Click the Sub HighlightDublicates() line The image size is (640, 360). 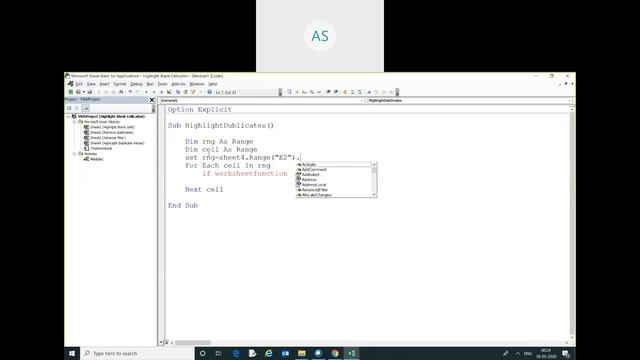221,125
